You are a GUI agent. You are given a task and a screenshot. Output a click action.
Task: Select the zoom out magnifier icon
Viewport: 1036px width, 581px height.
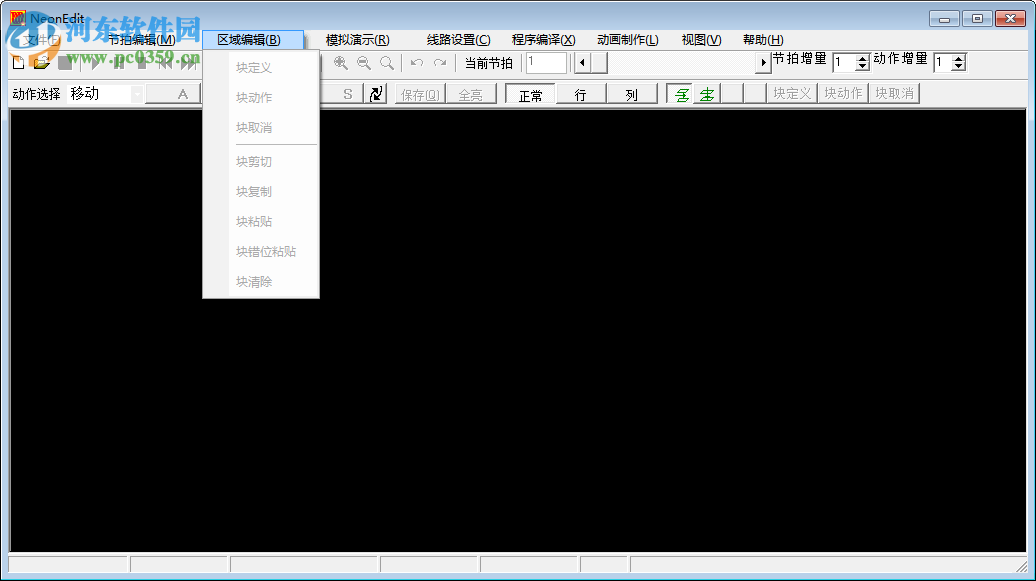click(x=363, y=62)
